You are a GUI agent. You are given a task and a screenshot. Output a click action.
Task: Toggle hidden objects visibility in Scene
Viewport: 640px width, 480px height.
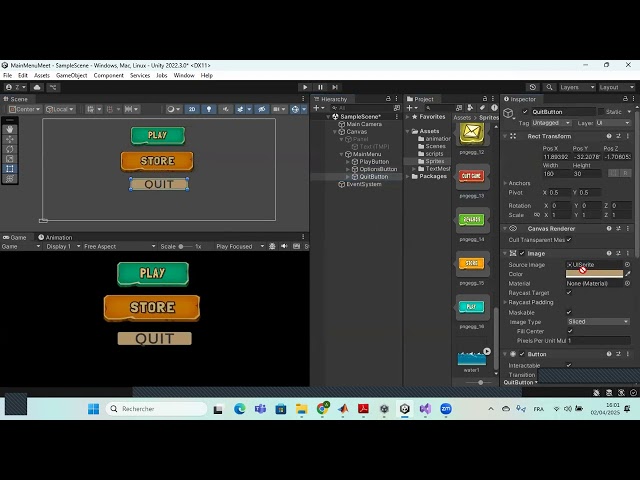click(x=262, y=109)
